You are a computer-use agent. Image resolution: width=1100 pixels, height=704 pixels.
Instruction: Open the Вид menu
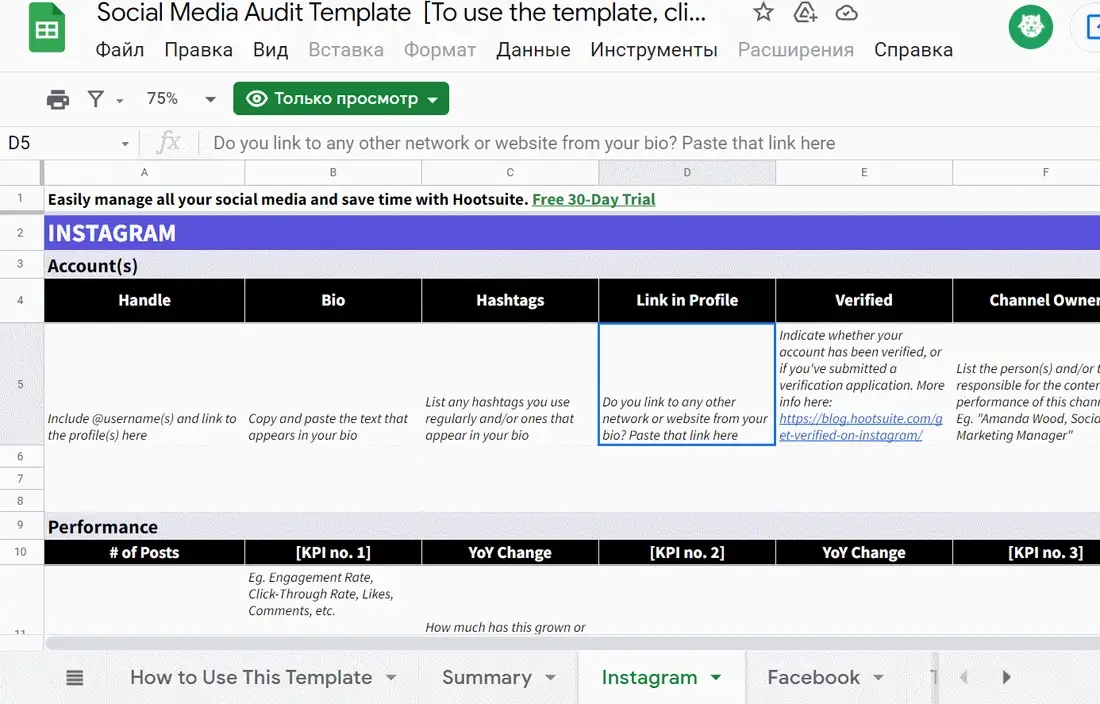271,50
